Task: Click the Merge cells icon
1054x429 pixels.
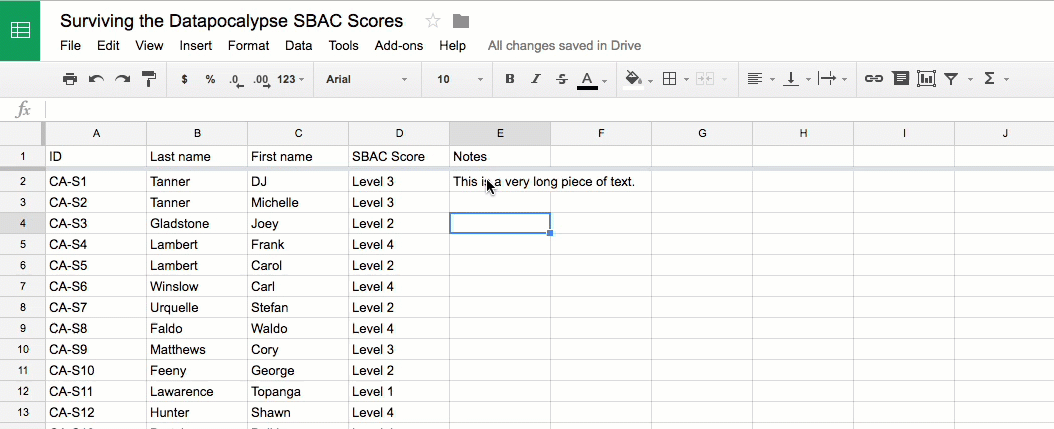Action: pyautogui.click(x=704, y=79)
